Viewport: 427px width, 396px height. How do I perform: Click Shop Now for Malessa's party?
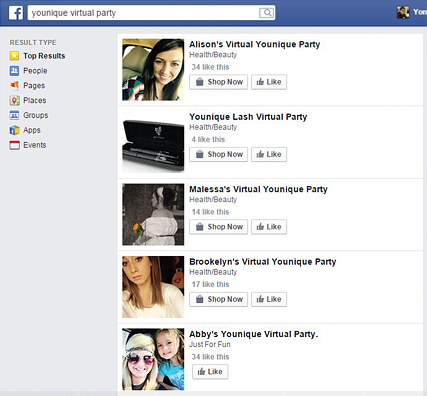[218, 227]
